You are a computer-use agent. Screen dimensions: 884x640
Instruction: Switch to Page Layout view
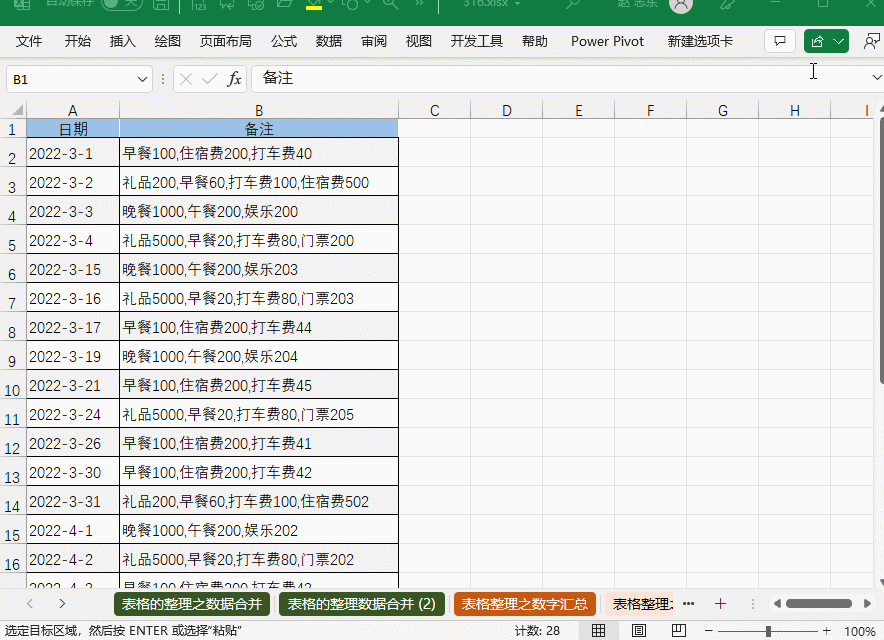pyautogui.click(x=638, y=631)
